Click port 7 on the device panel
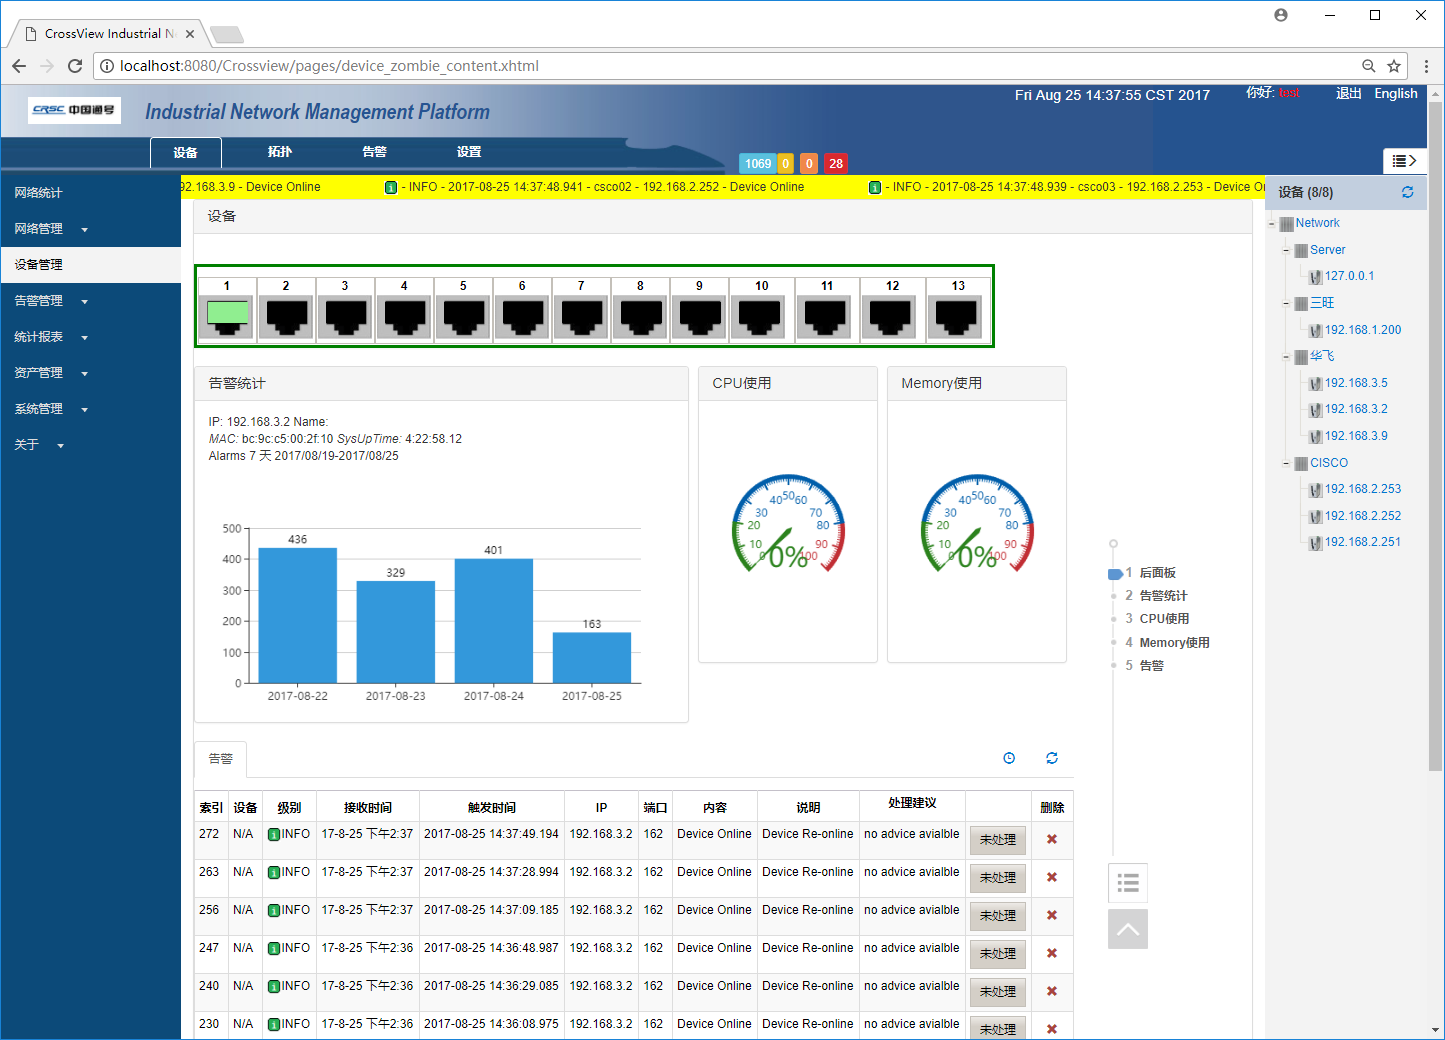This screenshot has width=1445, height=1040. pos(581,316)
